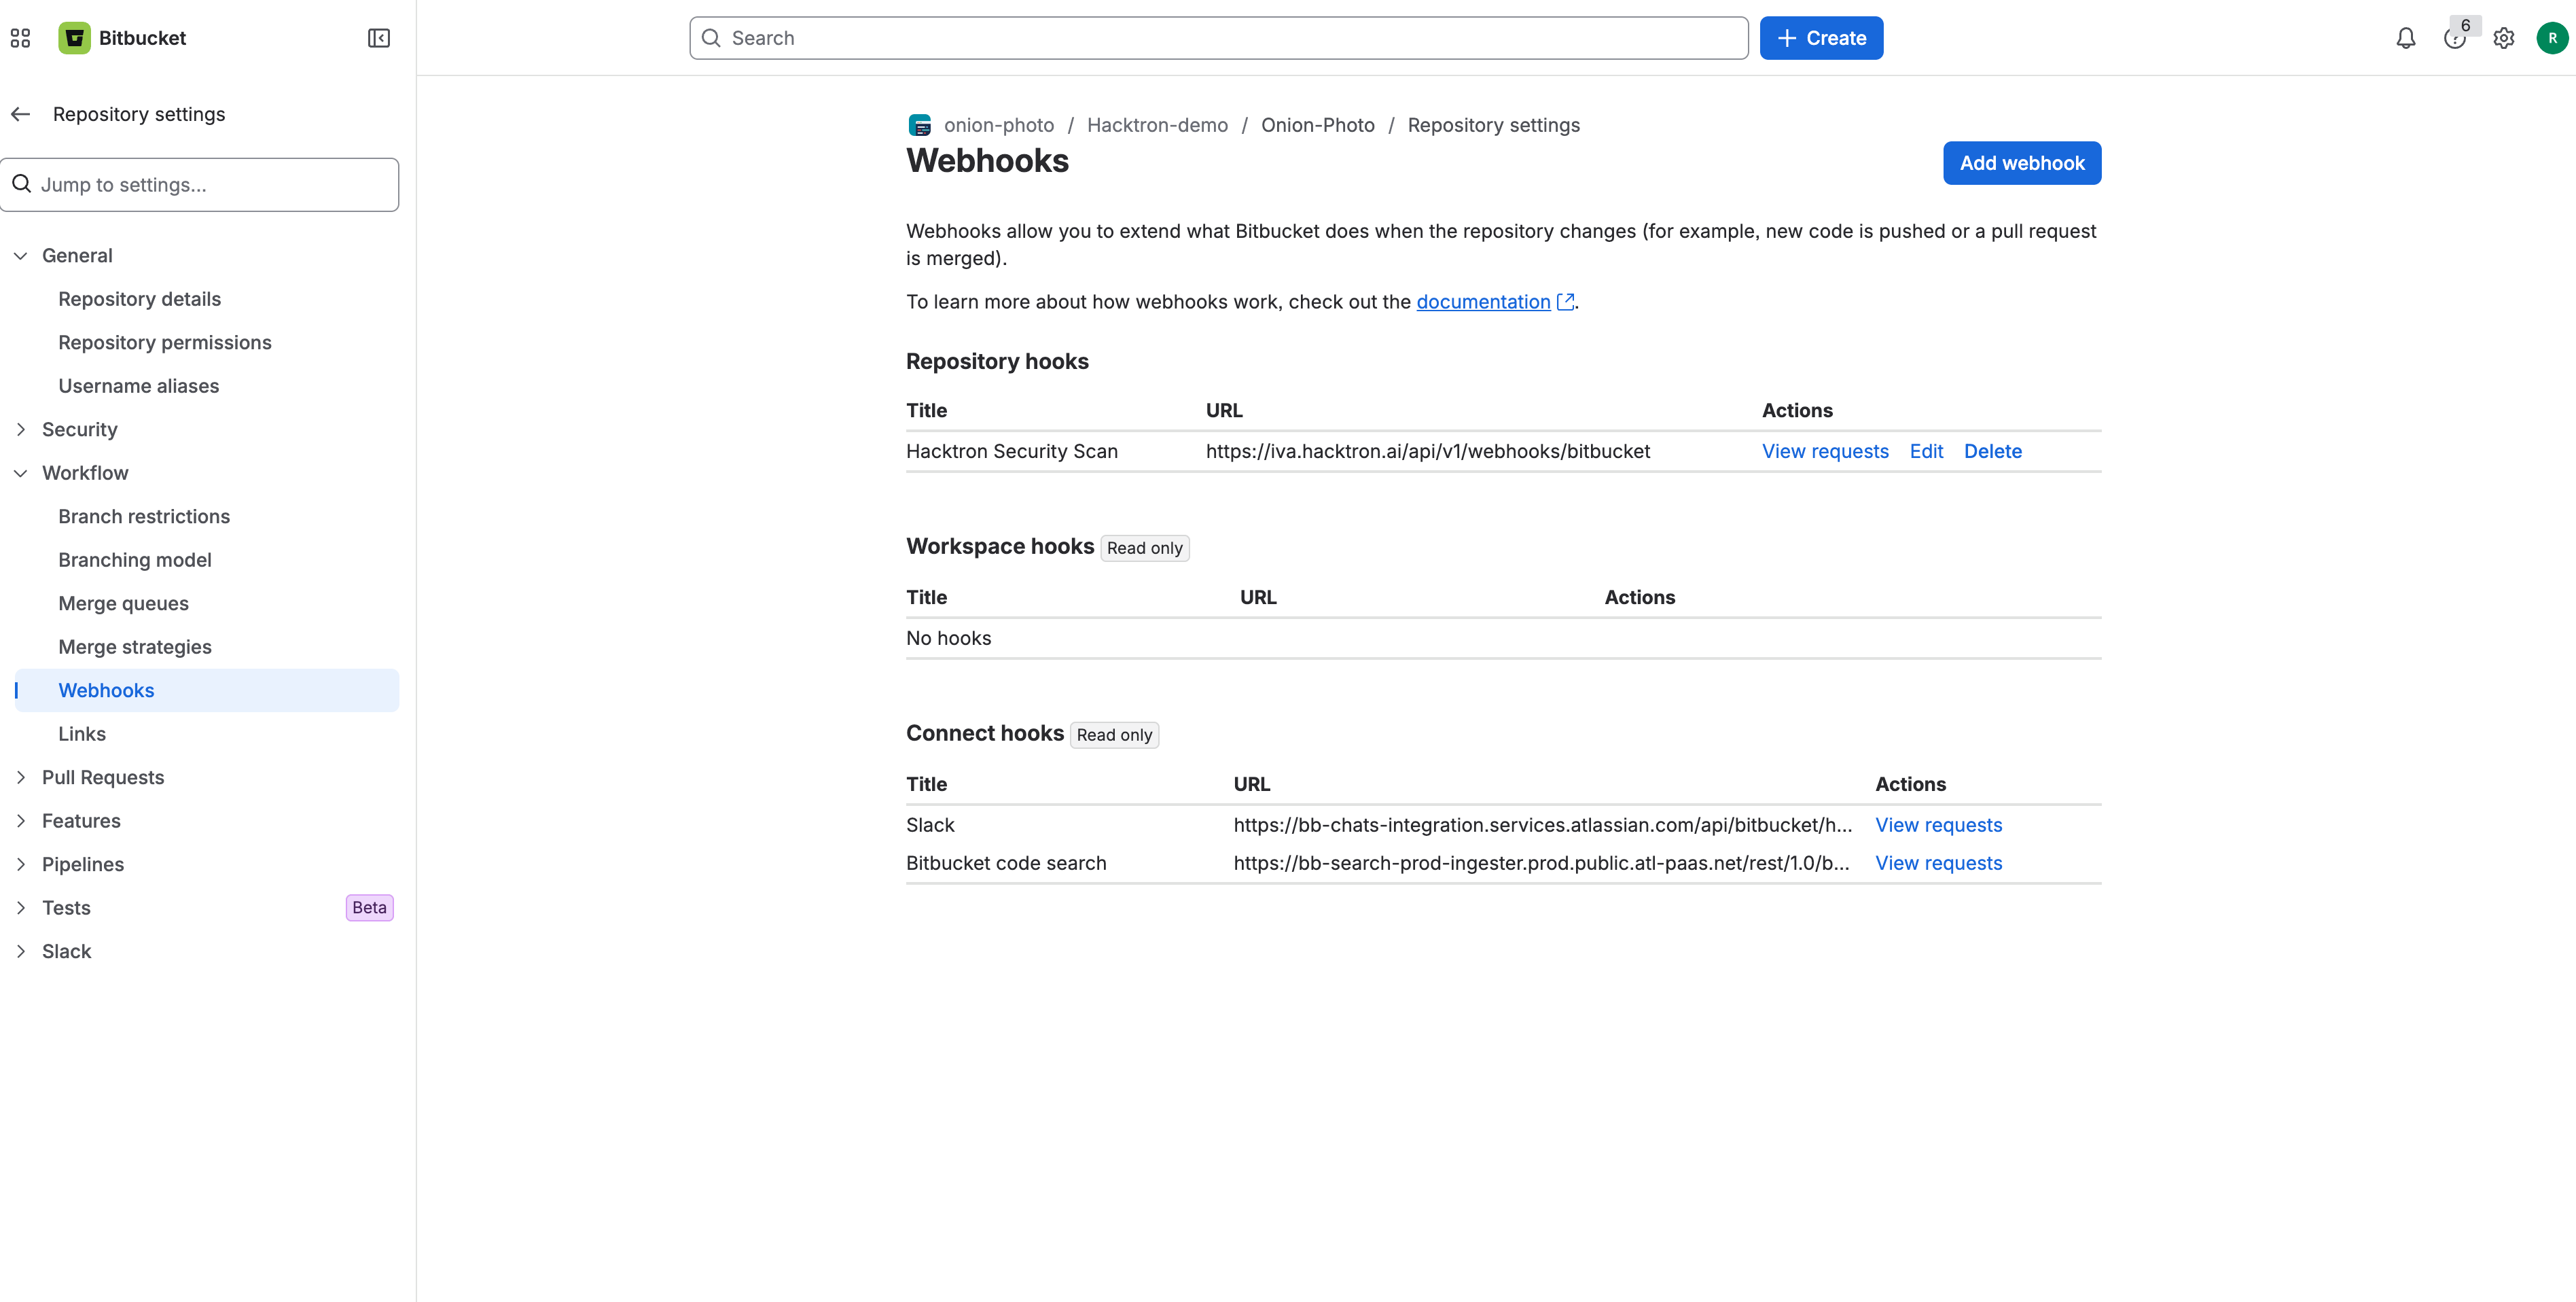Open Branching model settings
Viewport: 2576px width, 1302px height.
[x=135, y=560]
